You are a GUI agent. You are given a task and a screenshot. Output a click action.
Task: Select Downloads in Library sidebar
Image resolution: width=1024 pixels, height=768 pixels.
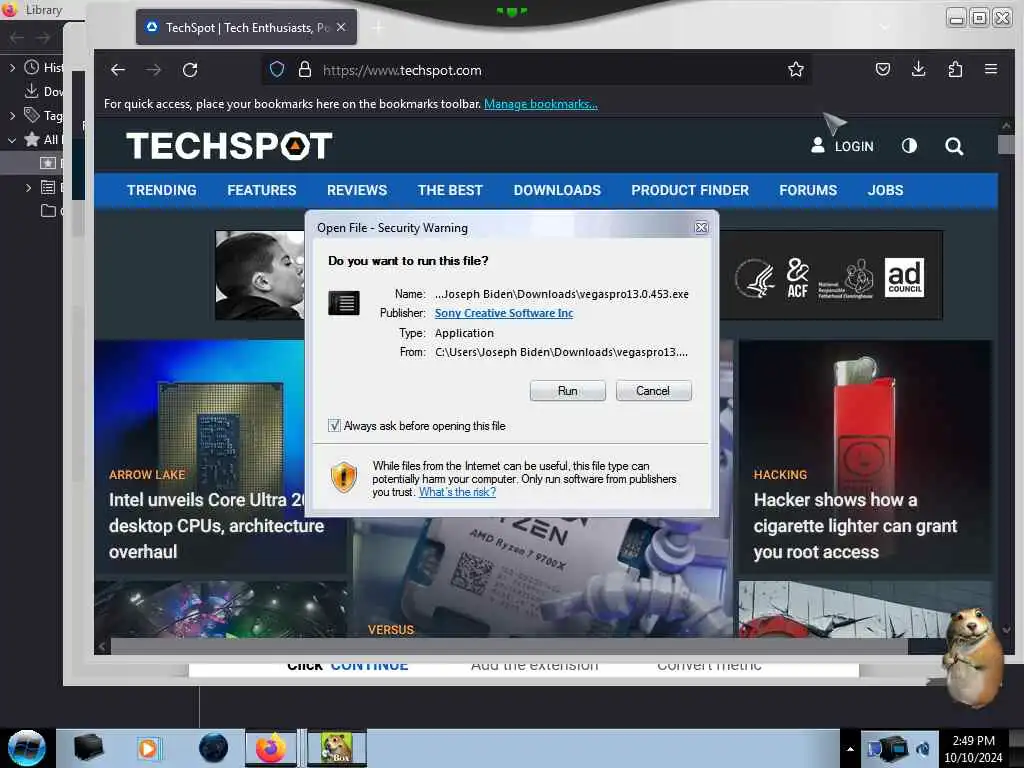(x=44, y=91)
